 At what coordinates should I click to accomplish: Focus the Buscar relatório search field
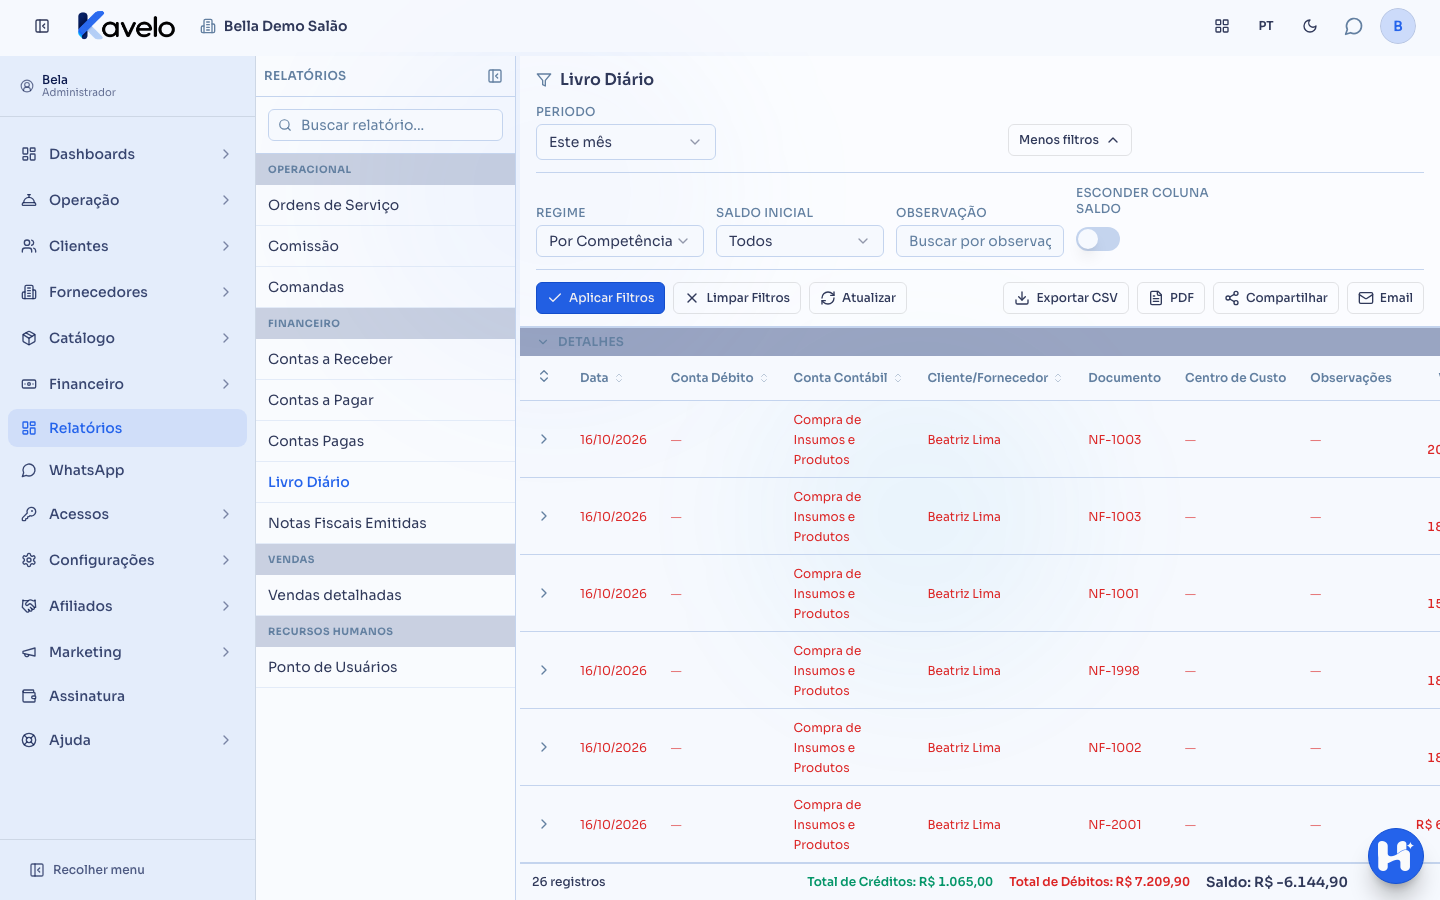click(x=385, y=125)
